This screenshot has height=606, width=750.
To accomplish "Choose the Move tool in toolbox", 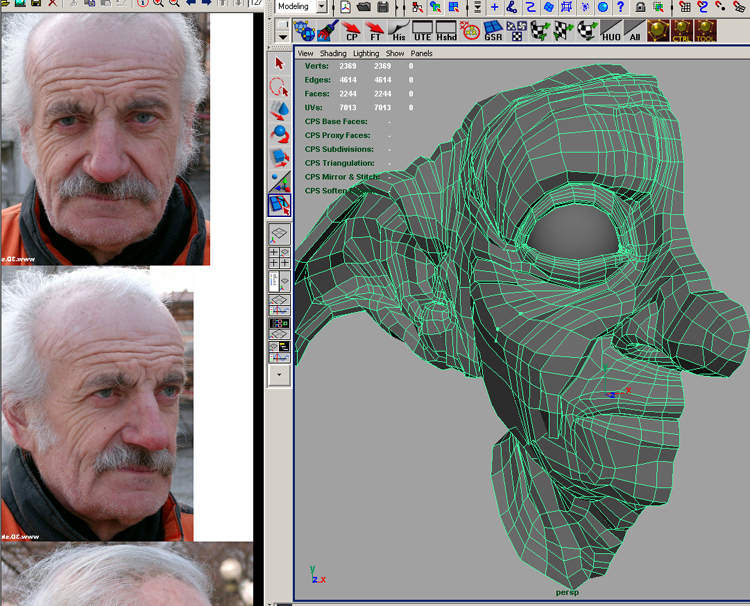I will pyautogui.click(x=280, y=110).
